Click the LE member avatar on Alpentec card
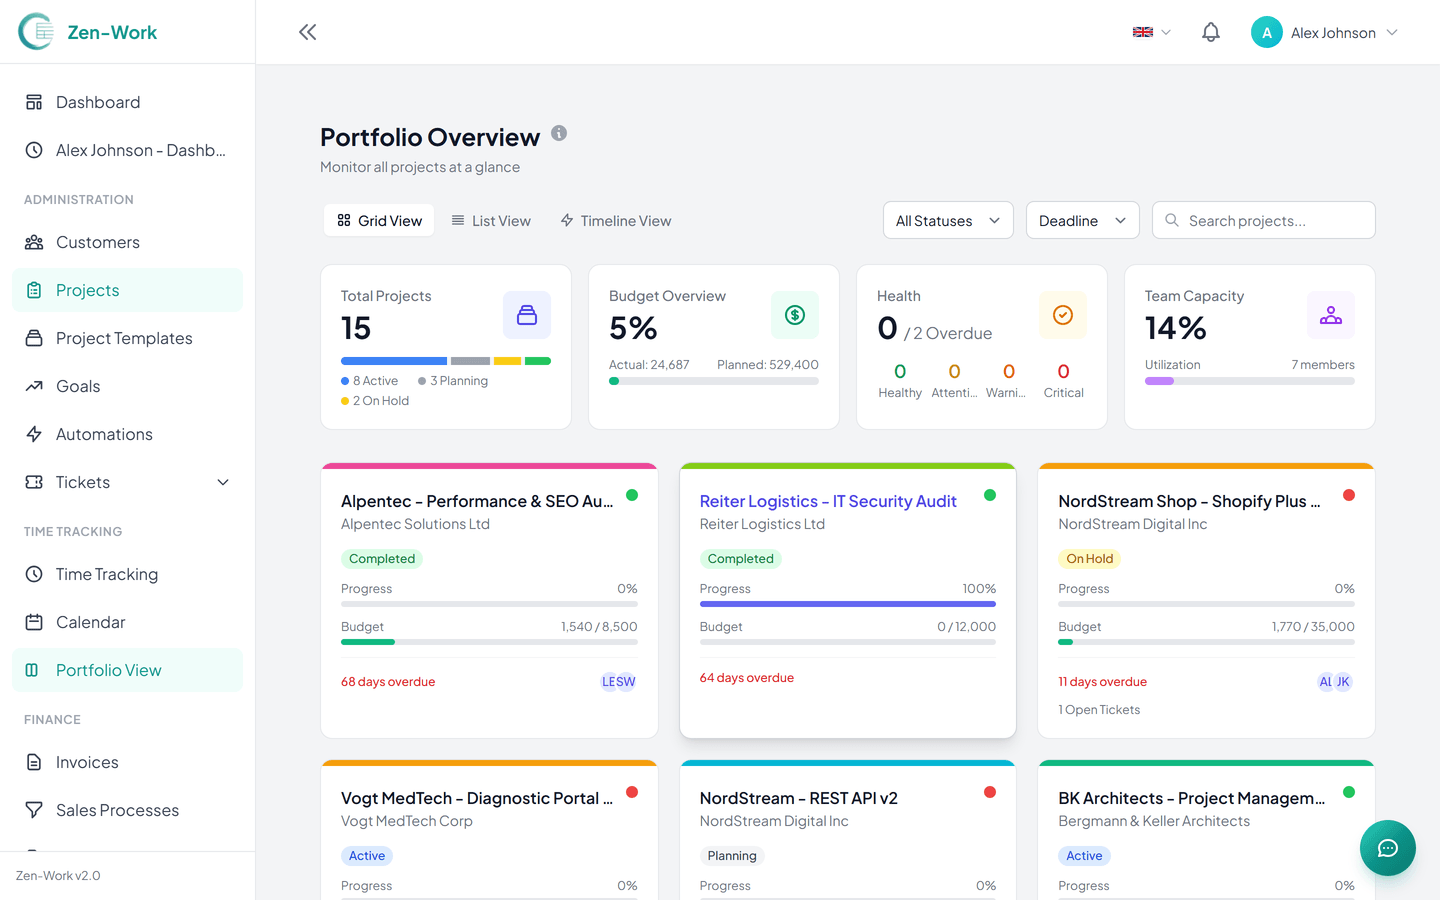The image size is (1440, 900). pos(609,682)
